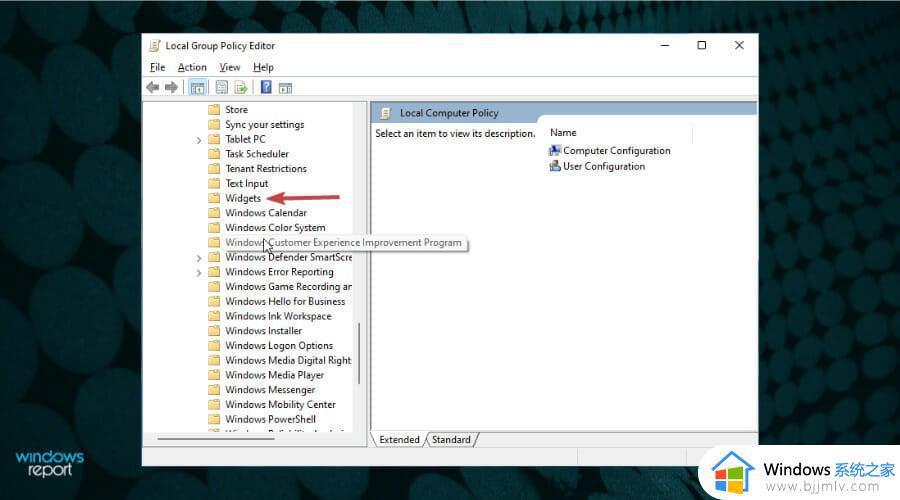900x500 pixels.
Task: Expand the Tablet PC tree node
Action: pos(199,140)
